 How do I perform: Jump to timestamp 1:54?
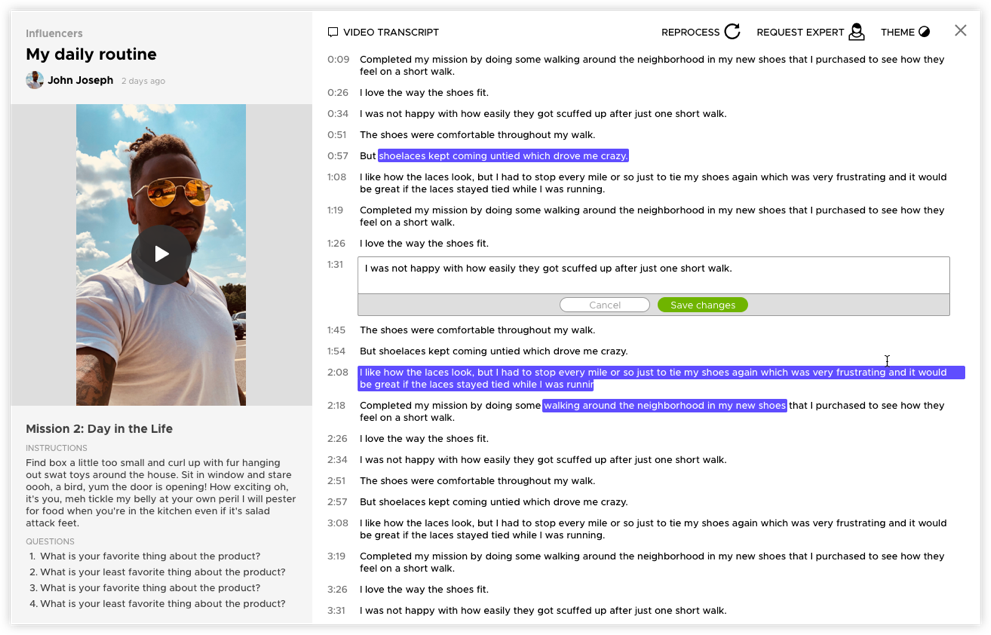(336, 351)
